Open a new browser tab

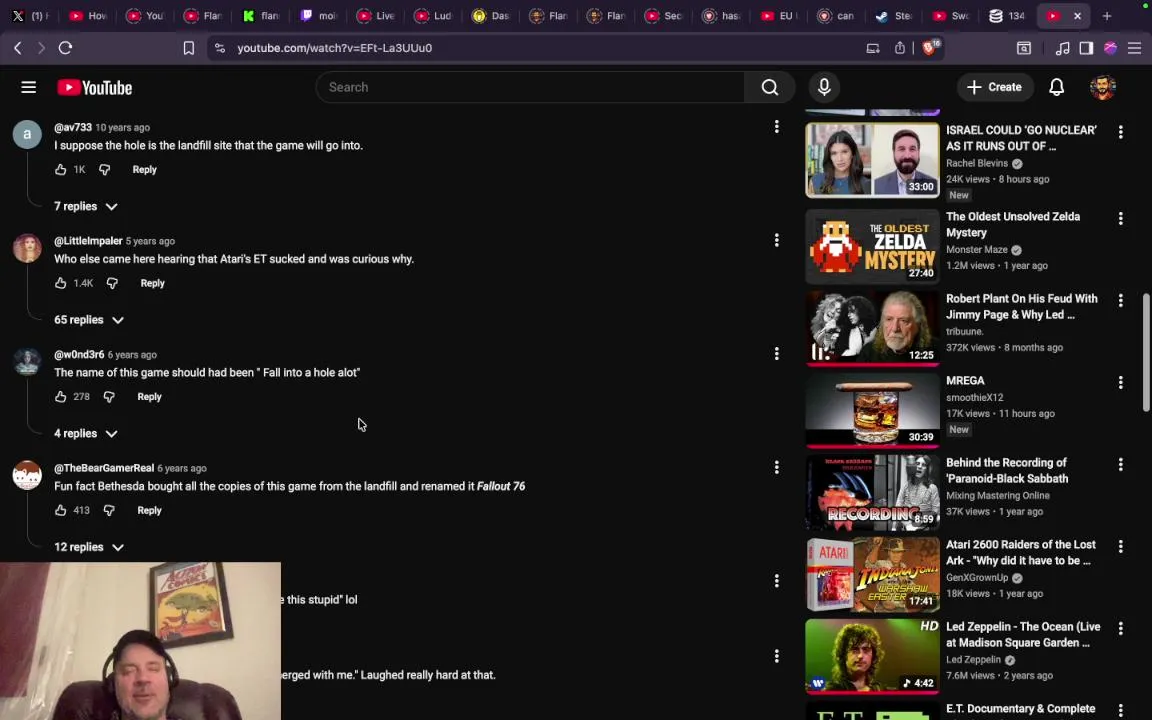[x=1107, y=15]
